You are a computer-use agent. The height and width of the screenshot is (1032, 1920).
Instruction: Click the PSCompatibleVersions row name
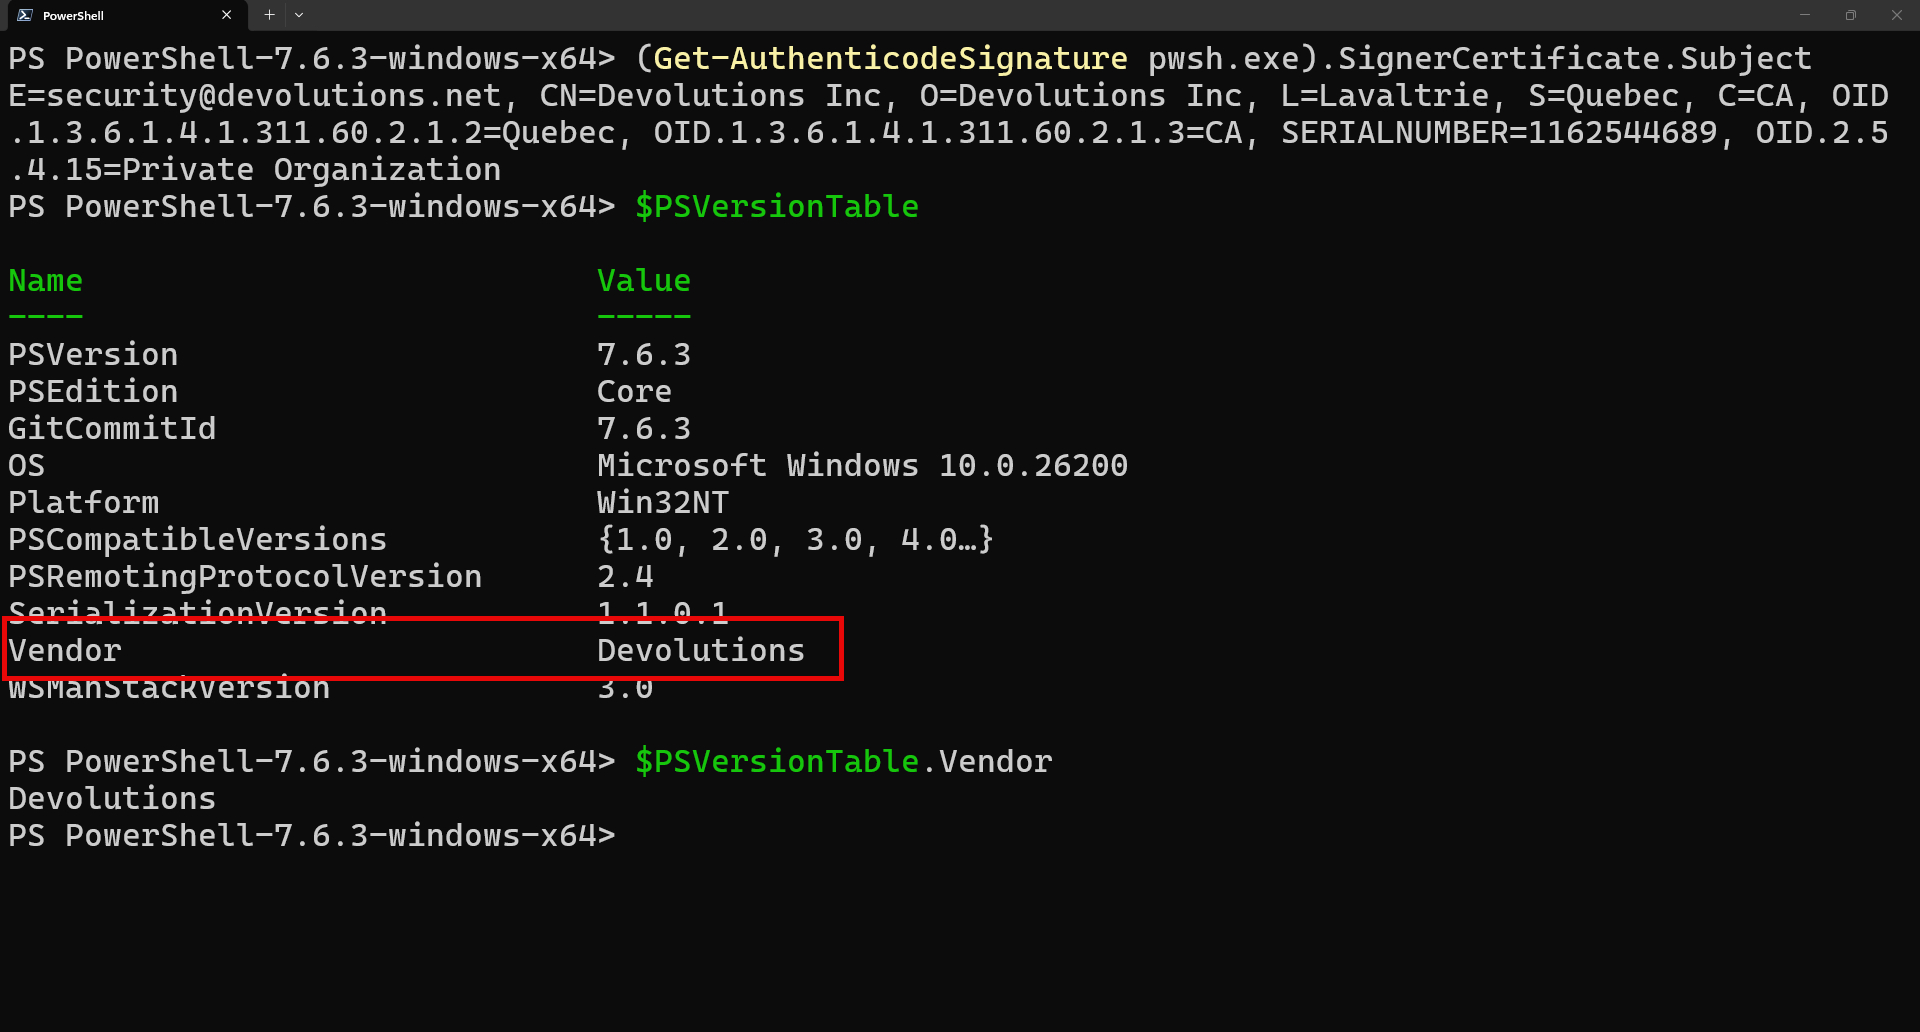(197, 540)
